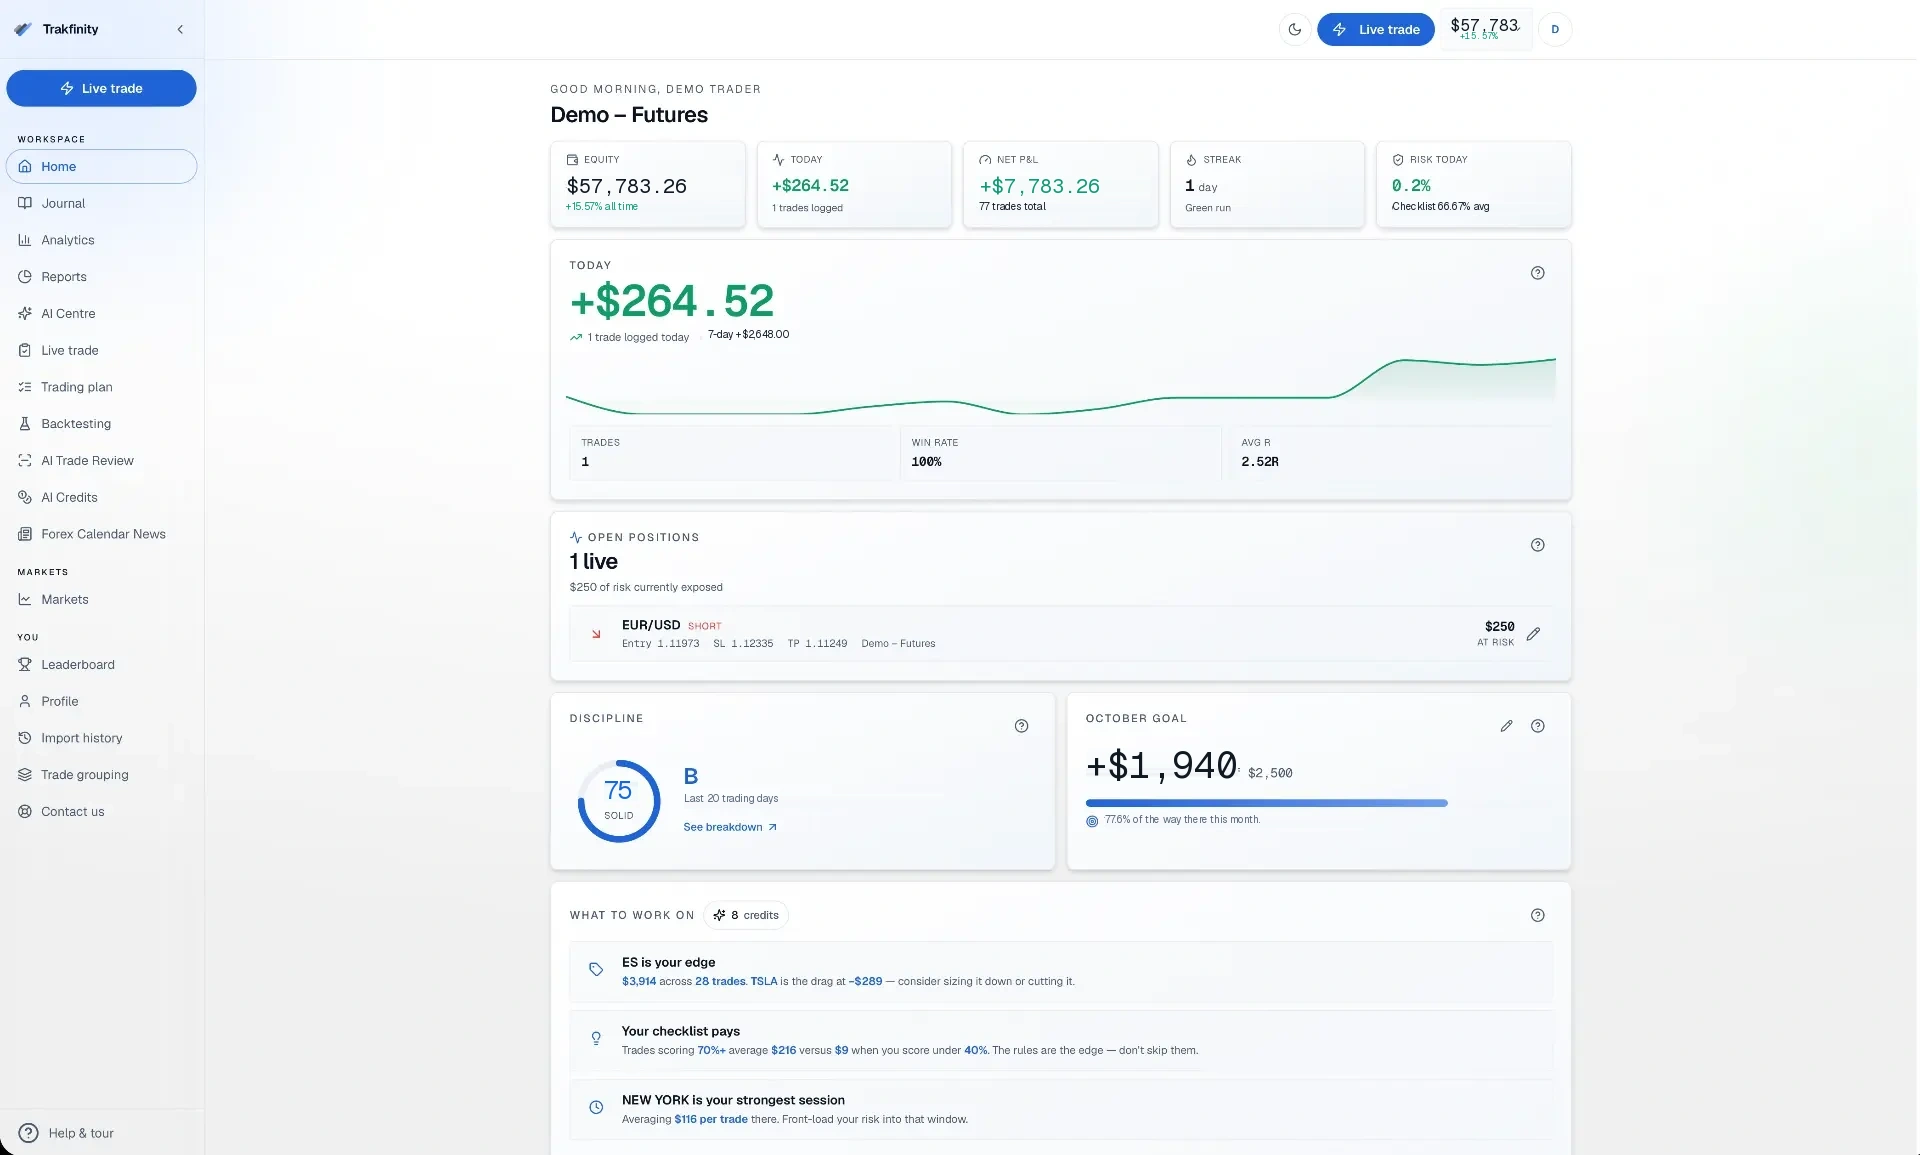
Task: Edit the EUR/USD short position pencil
Action: coord(1533,634)
